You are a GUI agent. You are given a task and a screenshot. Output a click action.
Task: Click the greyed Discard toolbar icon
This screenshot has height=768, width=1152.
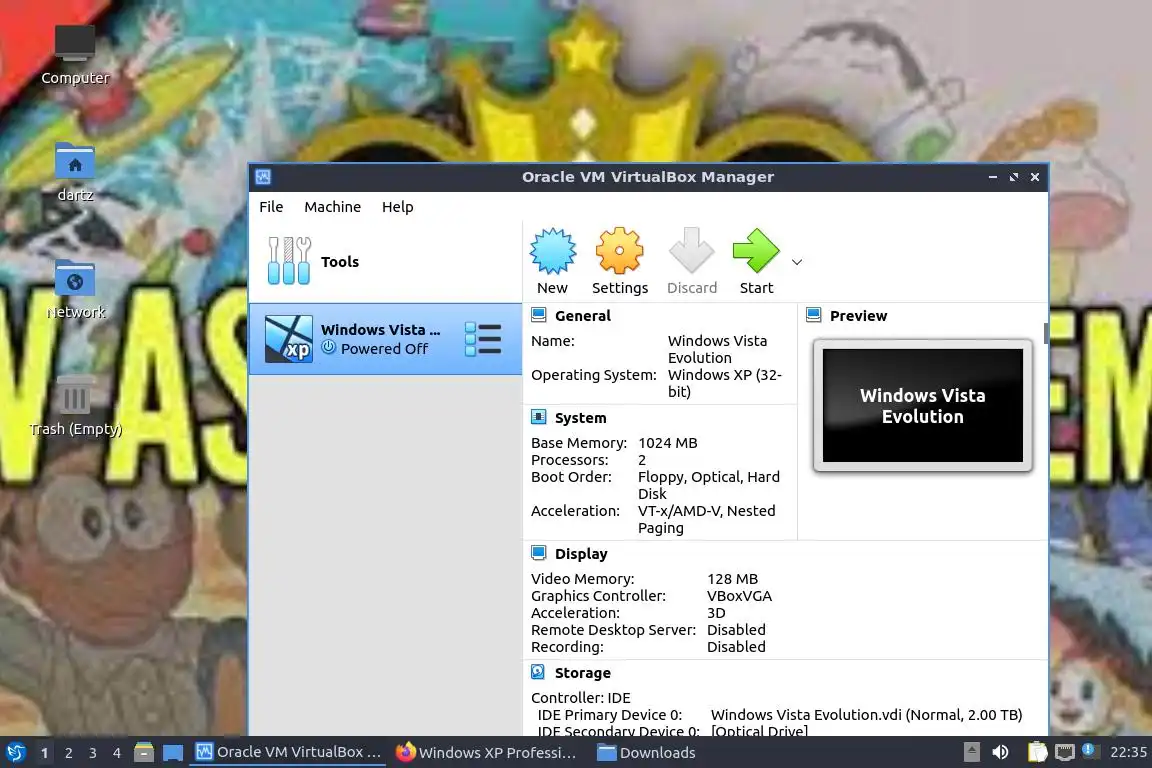tap(691, 261)
